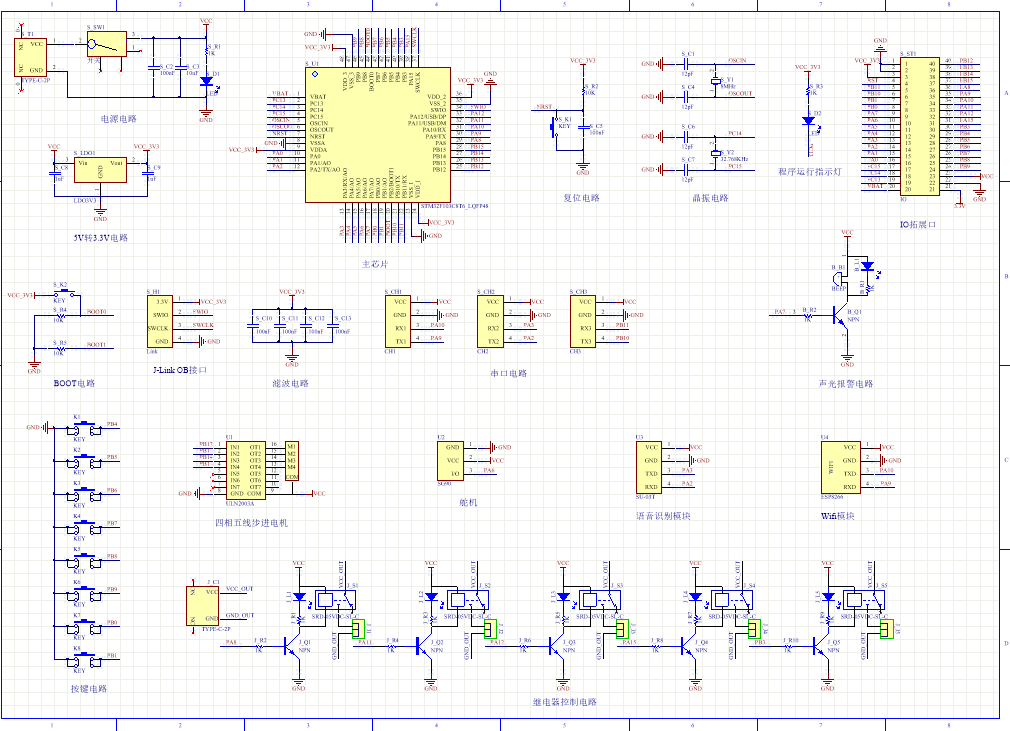Select the S_D2 run indicator LED

[x=808, y=121]
